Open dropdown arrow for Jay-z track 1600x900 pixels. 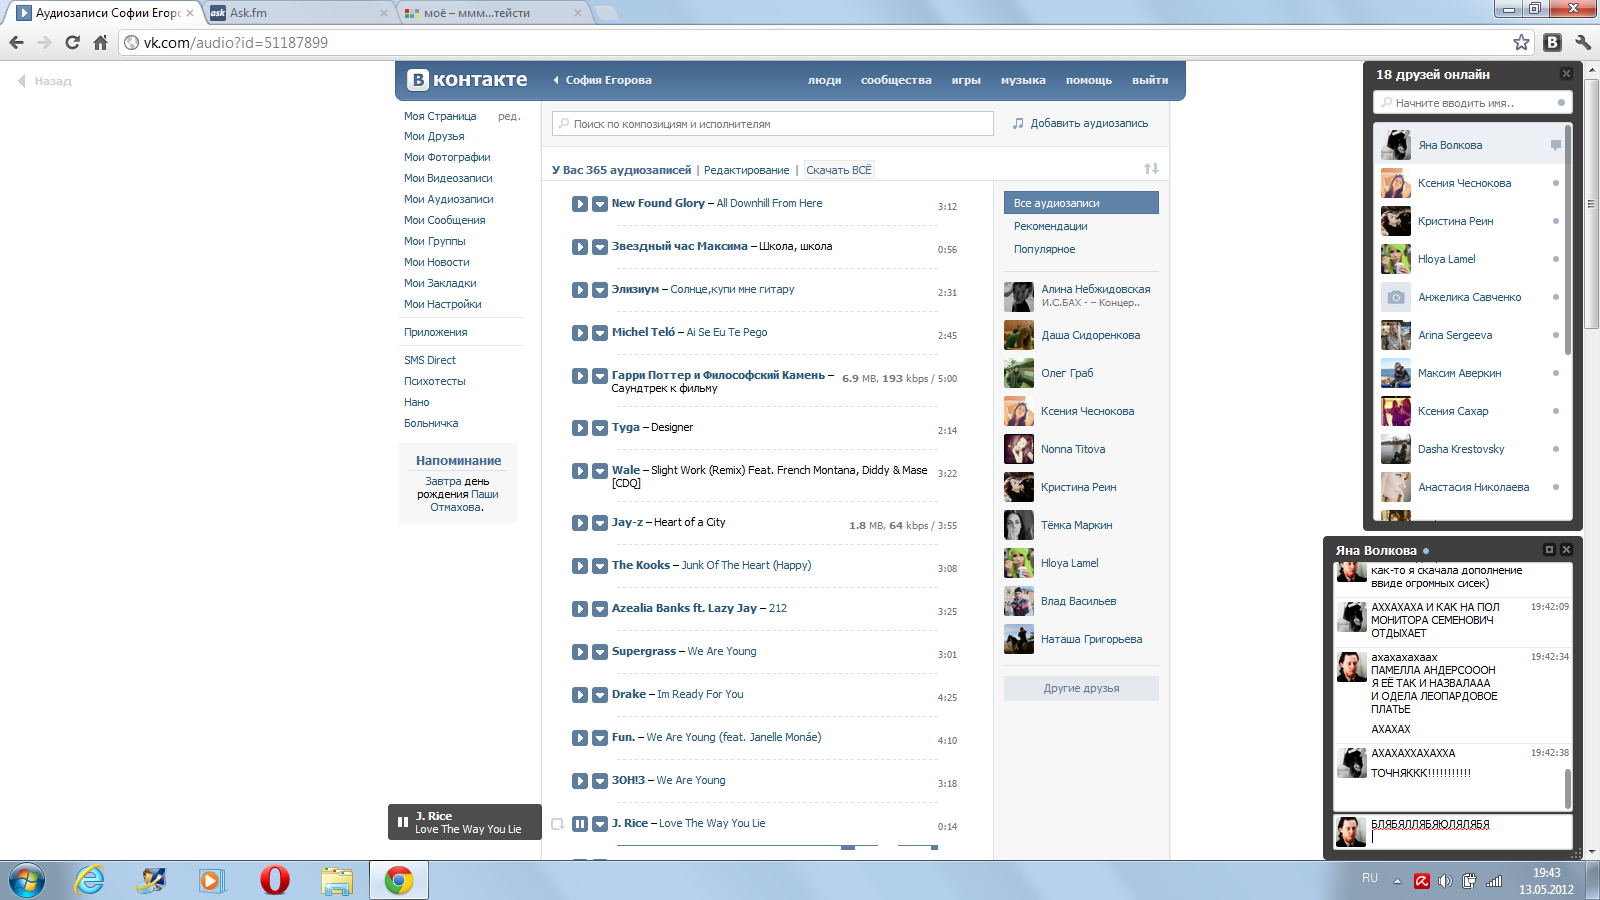[600, 523]
